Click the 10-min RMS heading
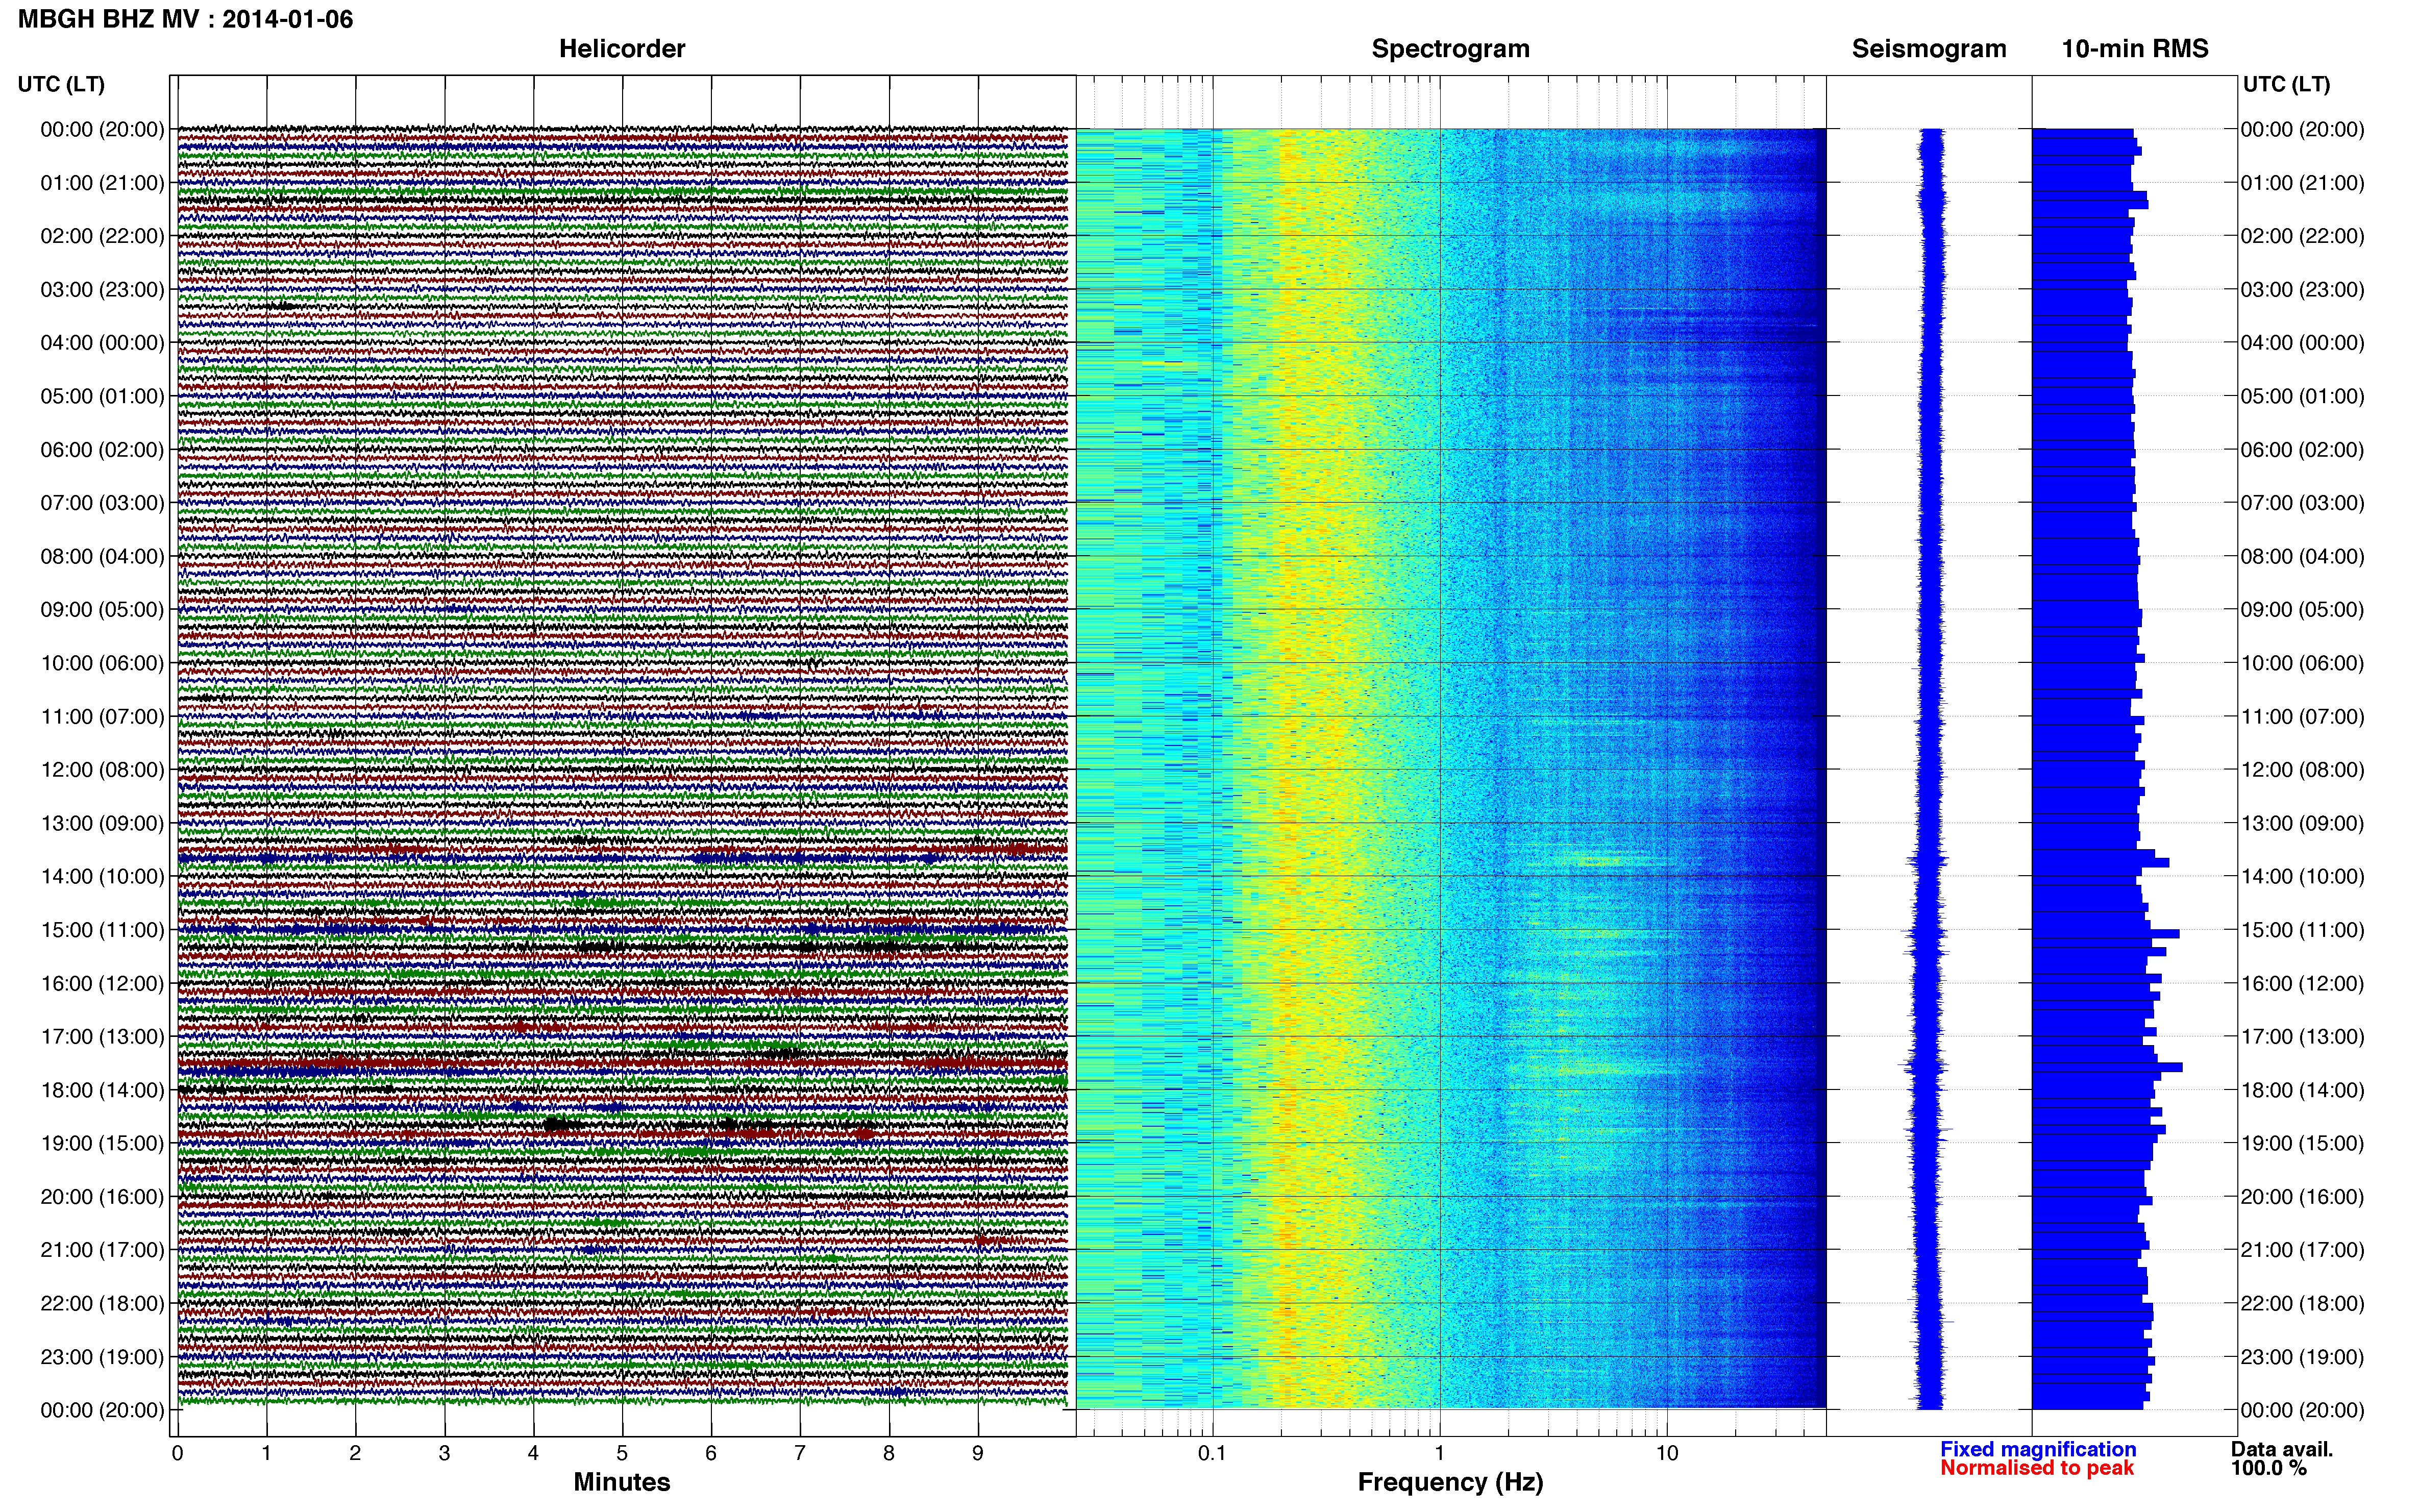The height and width of the screenshot is (1512, 2419). tap(2135, 49)
